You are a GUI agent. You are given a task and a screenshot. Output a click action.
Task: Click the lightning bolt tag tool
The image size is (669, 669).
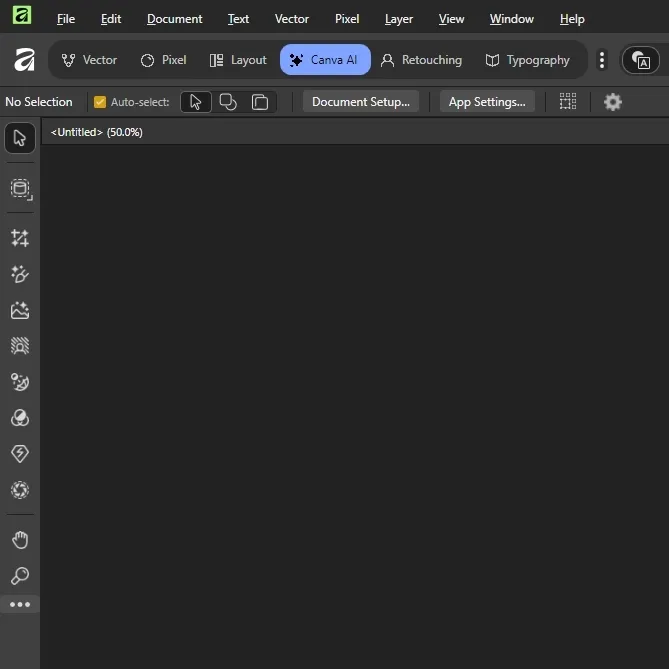pos(20,454)
